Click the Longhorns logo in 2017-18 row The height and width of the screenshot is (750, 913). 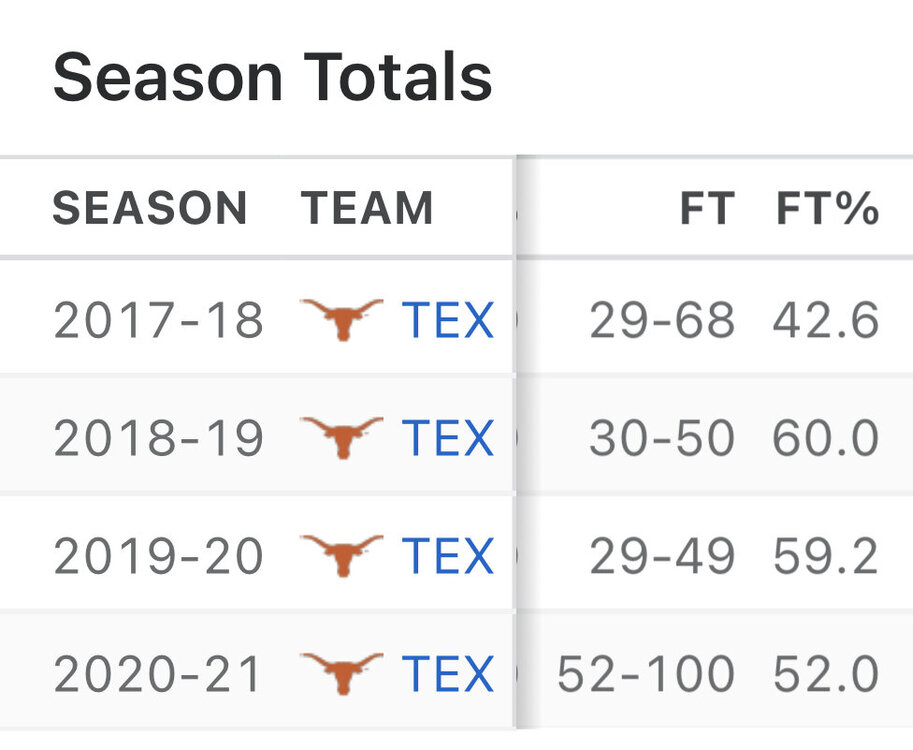[342, 320]
